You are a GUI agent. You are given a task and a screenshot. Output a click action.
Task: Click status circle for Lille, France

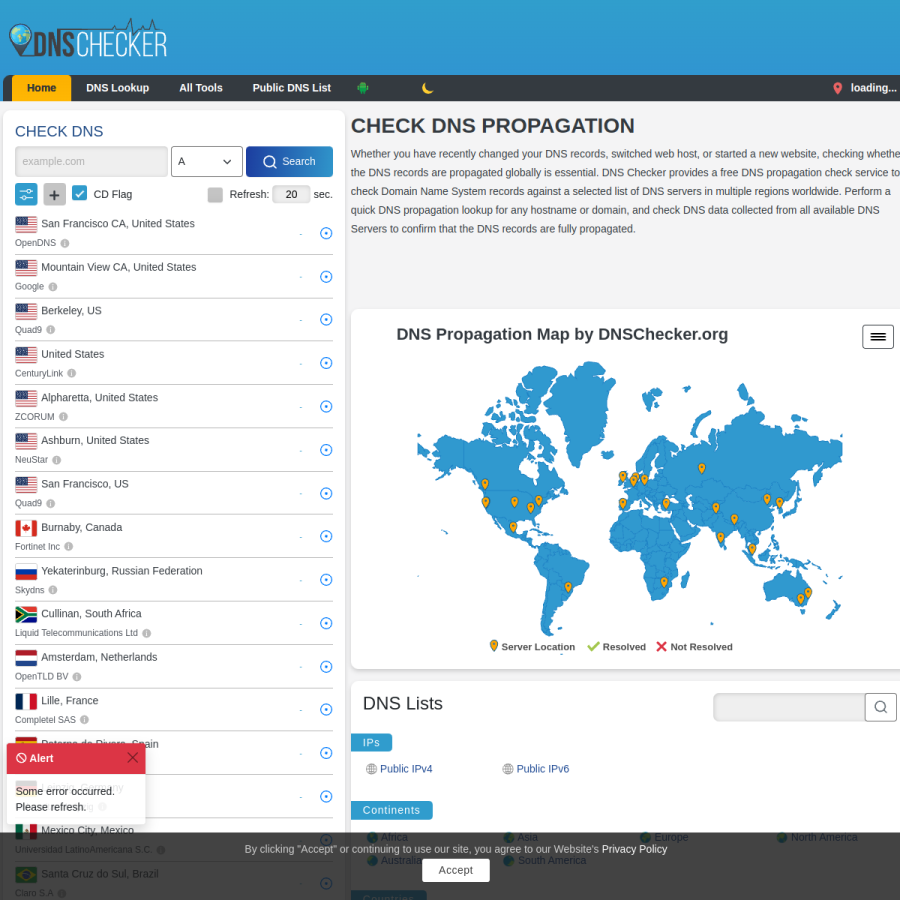[326, 709]
